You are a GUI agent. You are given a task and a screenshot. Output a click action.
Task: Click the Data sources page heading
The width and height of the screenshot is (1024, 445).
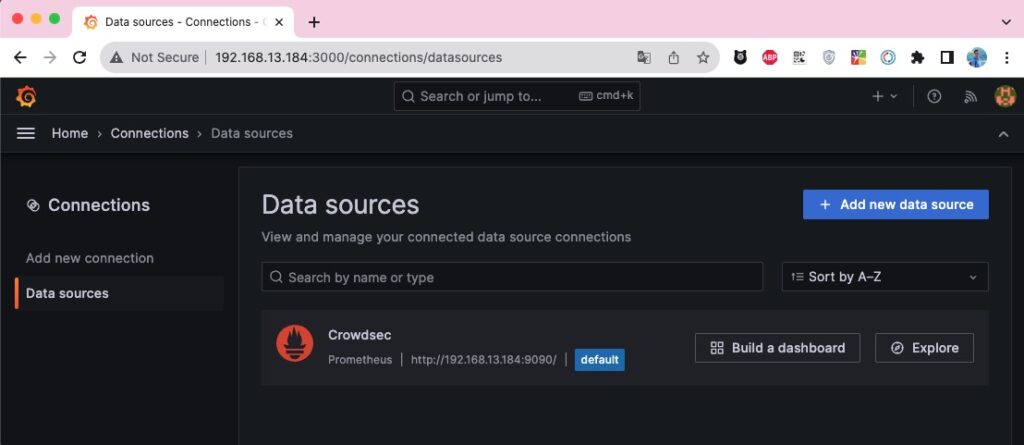coord(340,205)
